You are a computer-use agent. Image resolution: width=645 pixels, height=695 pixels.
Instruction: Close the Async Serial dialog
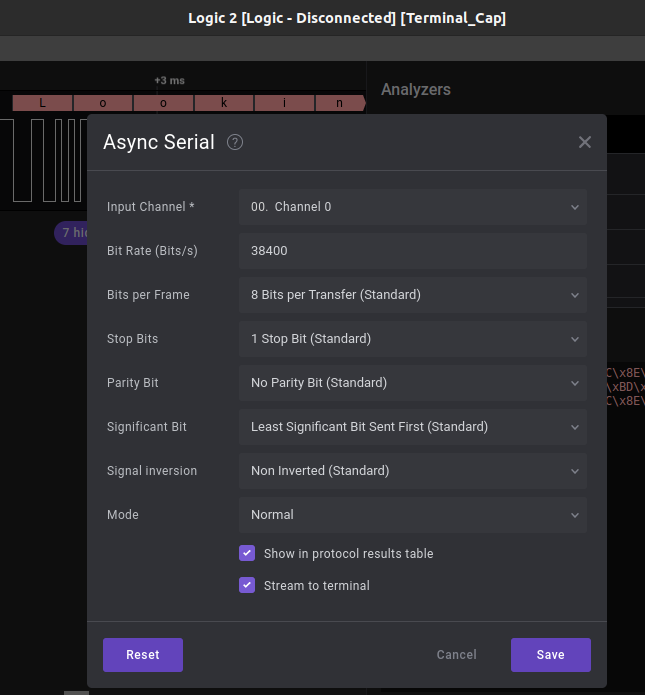[x=585, y=142]
